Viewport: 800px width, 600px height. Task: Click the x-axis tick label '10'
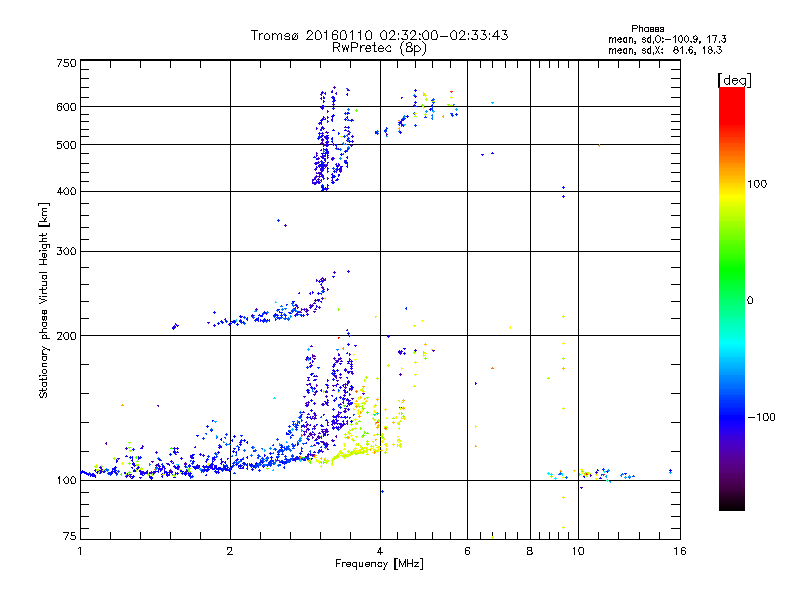[578, 551]
